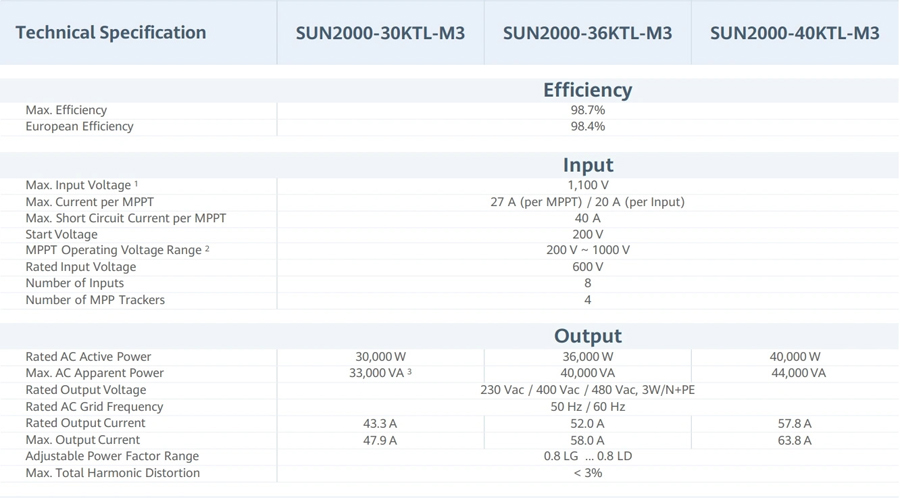Click the SUN2000-30KTL-M3 column header
Viewport: 900px width, 498px height.
(380, 33)
